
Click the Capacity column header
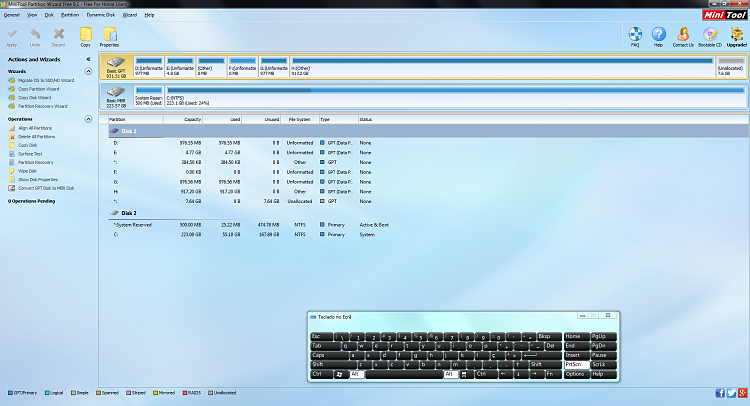tap(183, 120)
